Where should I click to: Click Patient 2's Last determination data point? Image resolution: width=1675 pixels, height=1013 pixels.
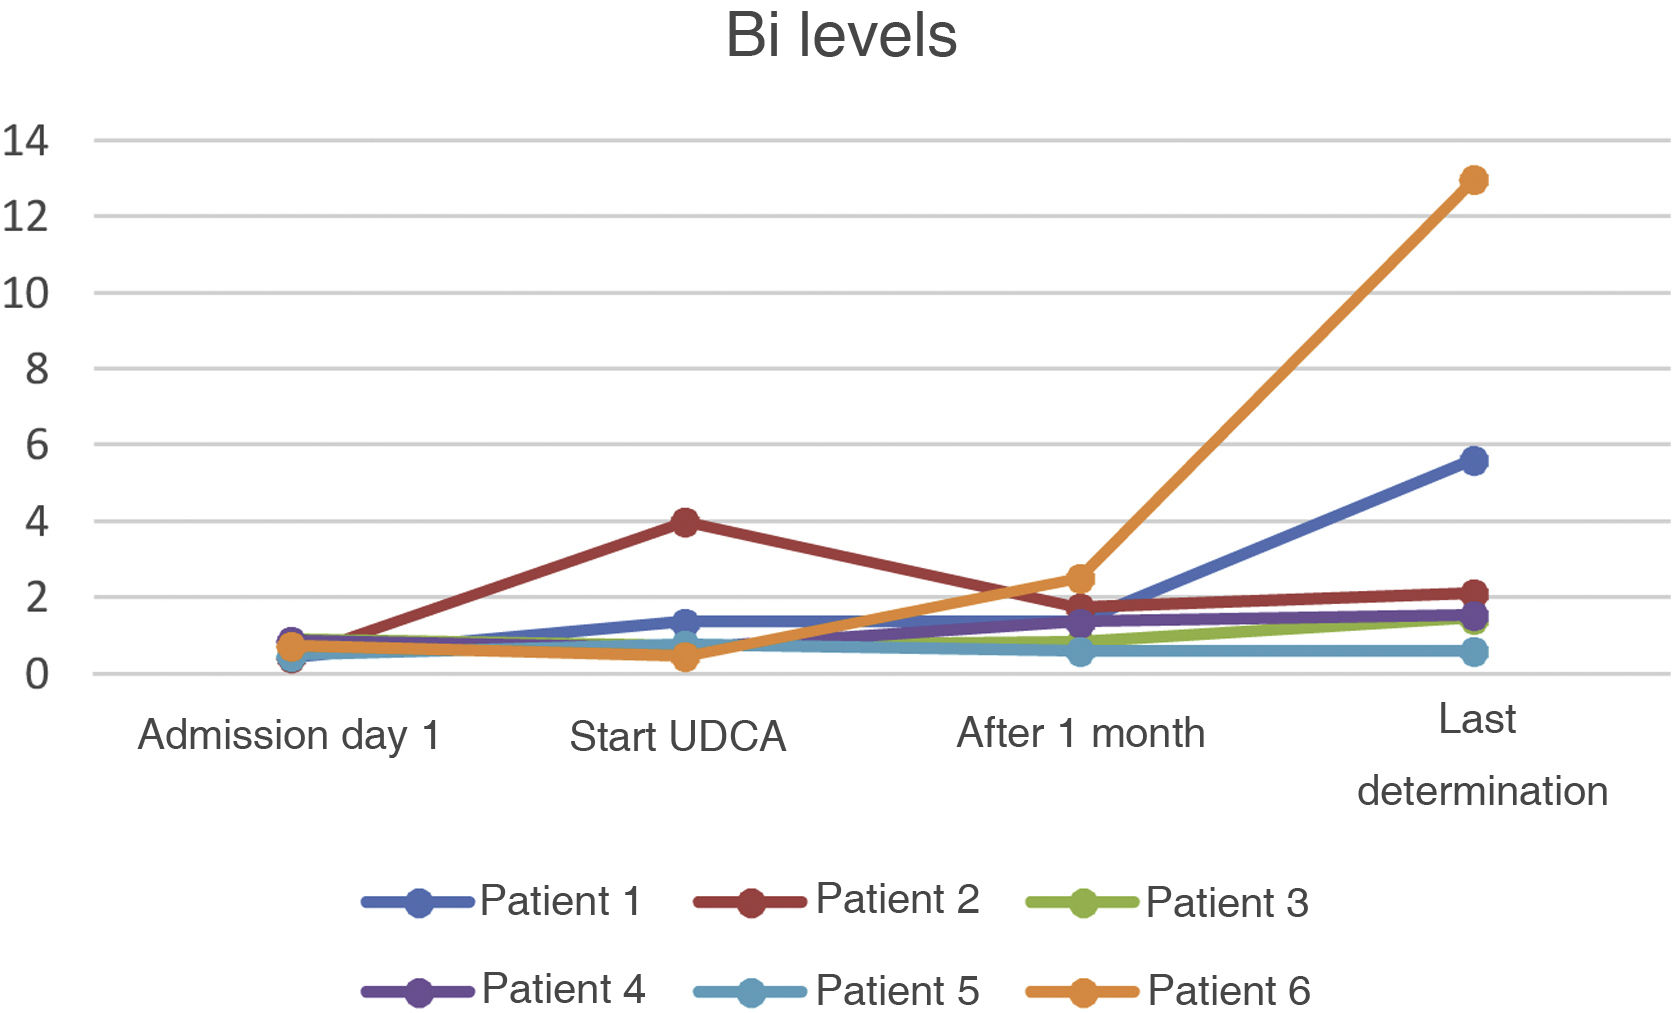[1474, 593]
